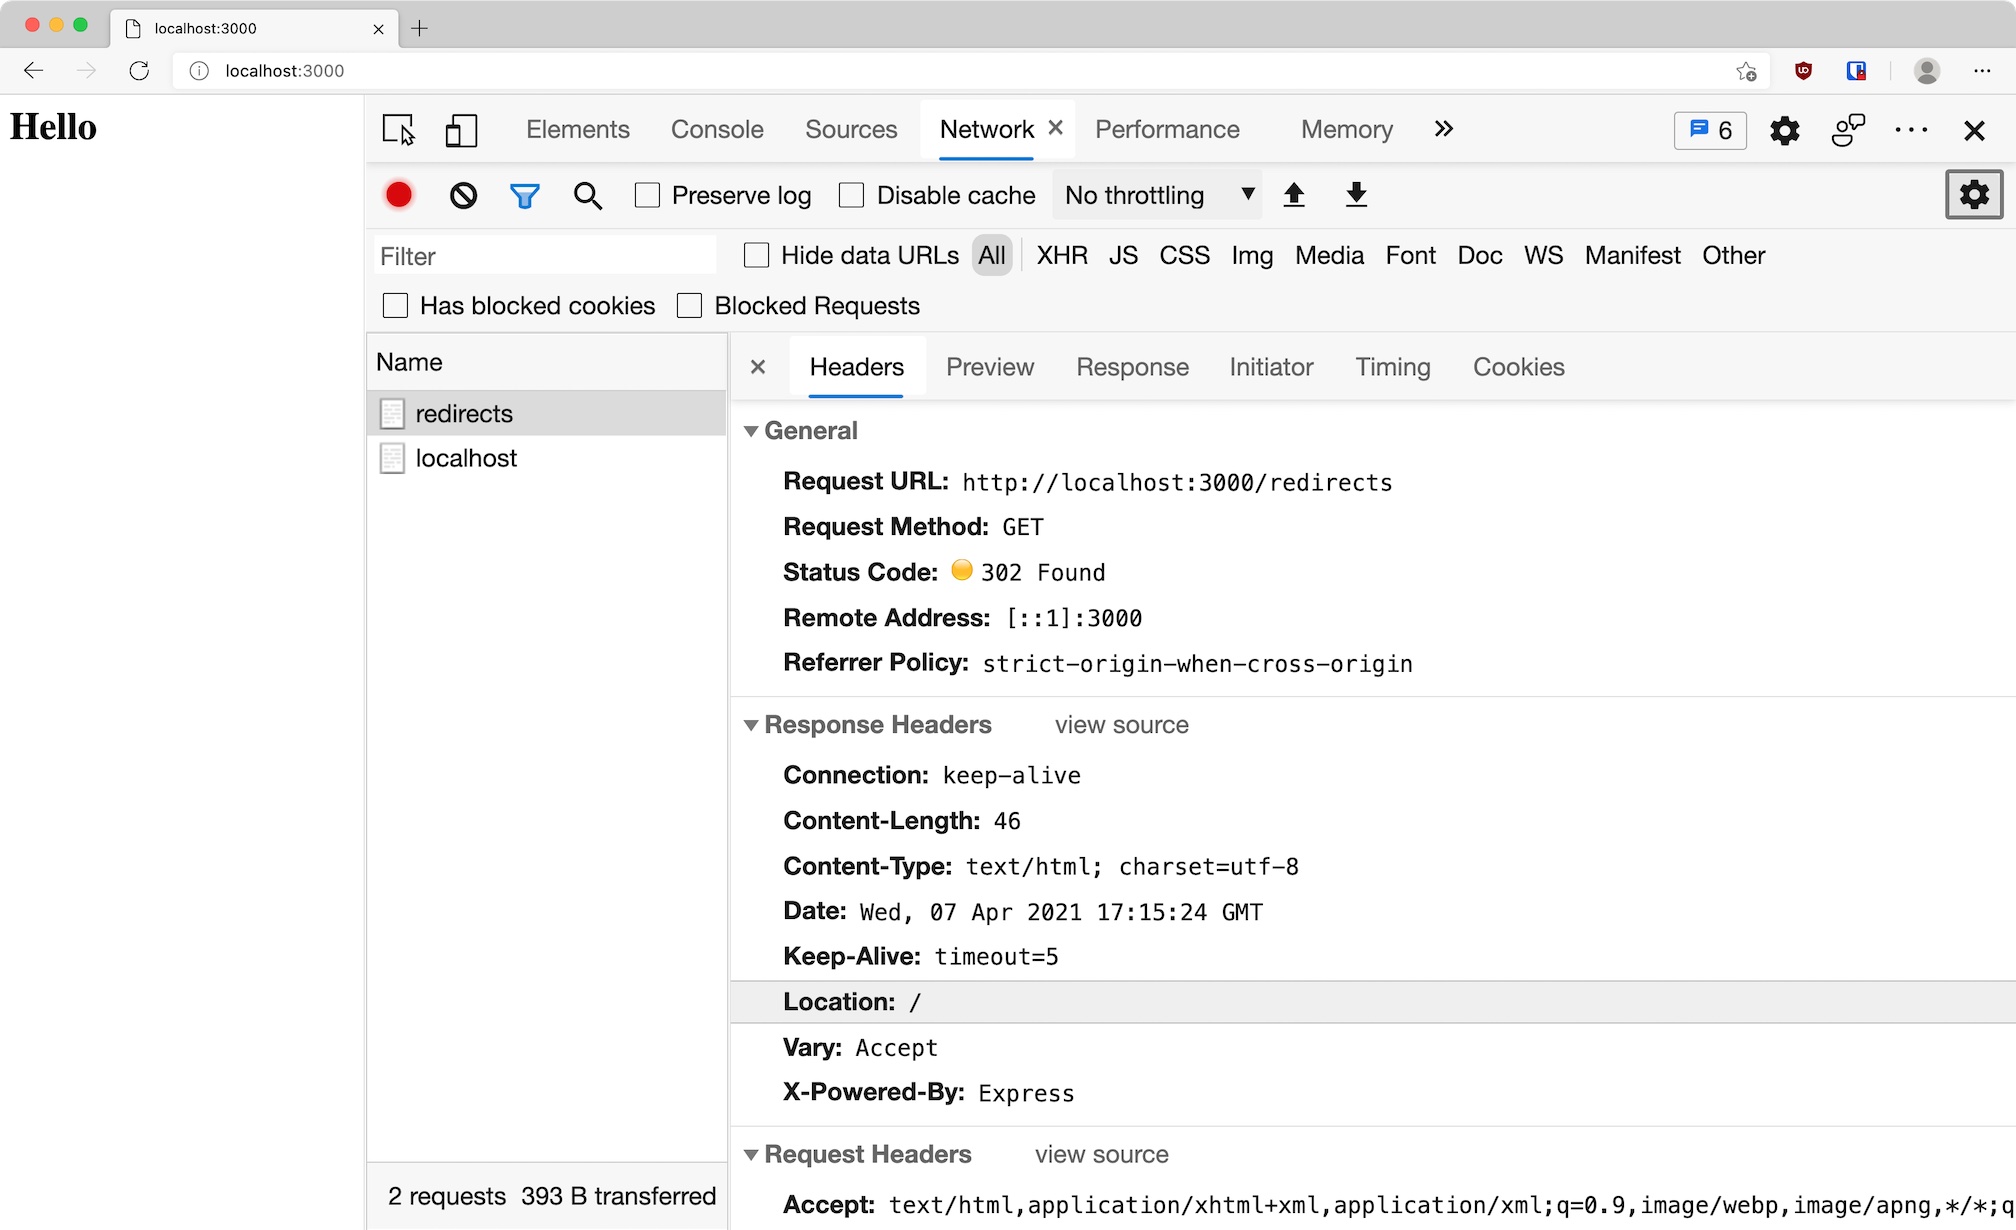Switch to the Console tab

coord(717,129)
